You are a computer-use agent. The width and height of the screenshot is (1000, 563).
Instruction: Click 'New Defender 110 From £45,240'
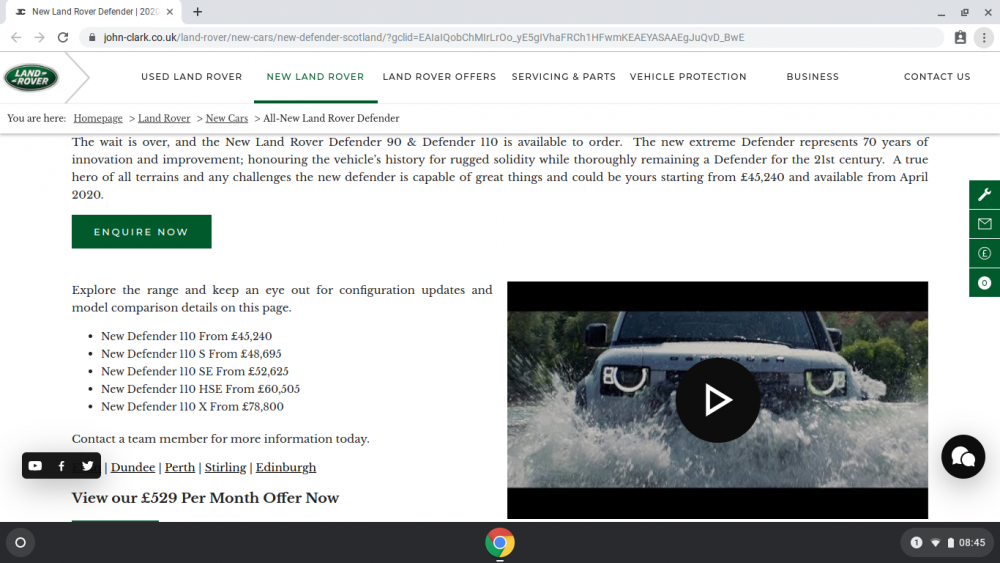[x=186, y=336]
